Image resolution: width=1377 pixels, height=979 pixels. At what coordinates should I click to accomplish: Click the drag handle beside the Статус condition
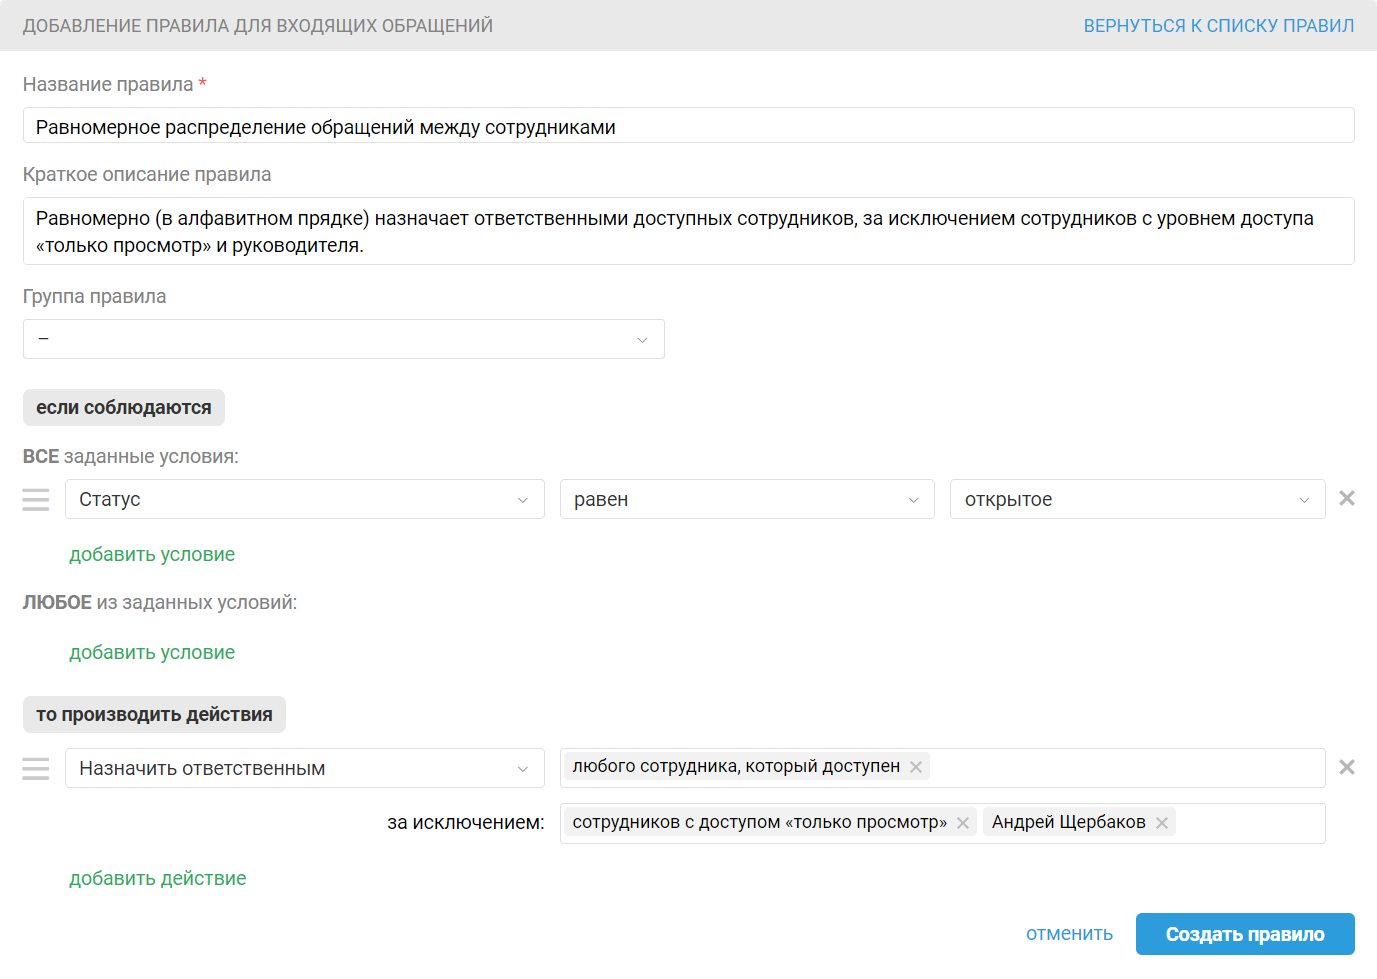[36, 499]
